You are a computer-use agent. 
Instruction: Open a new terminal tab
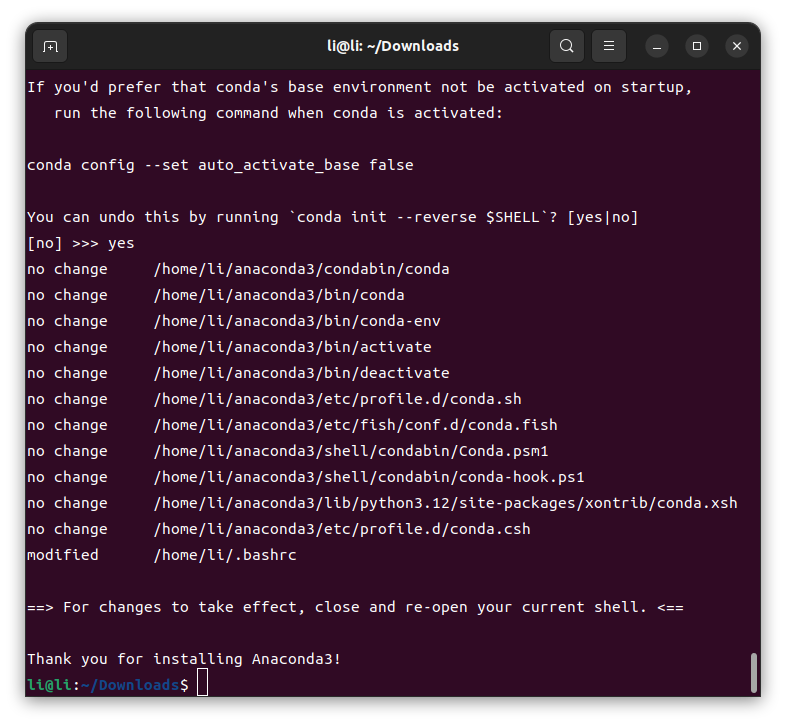(x=50, y=47)
